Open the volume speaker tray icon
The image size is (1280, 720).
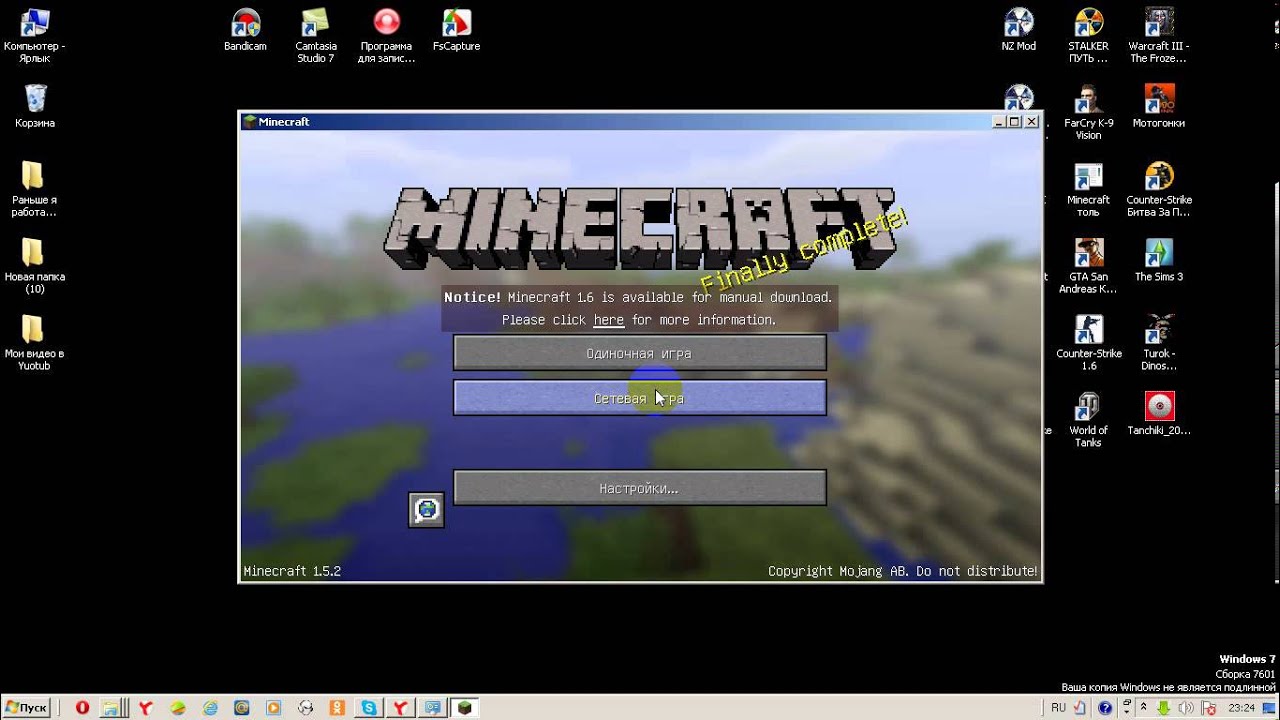tap(1186, 708)
